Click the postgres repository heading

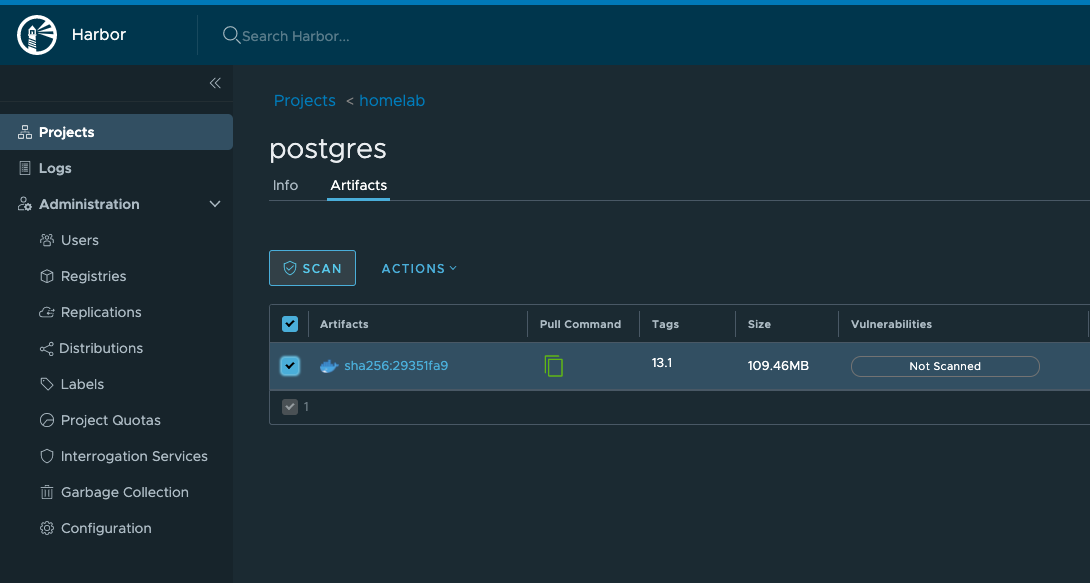pos(327,149)
